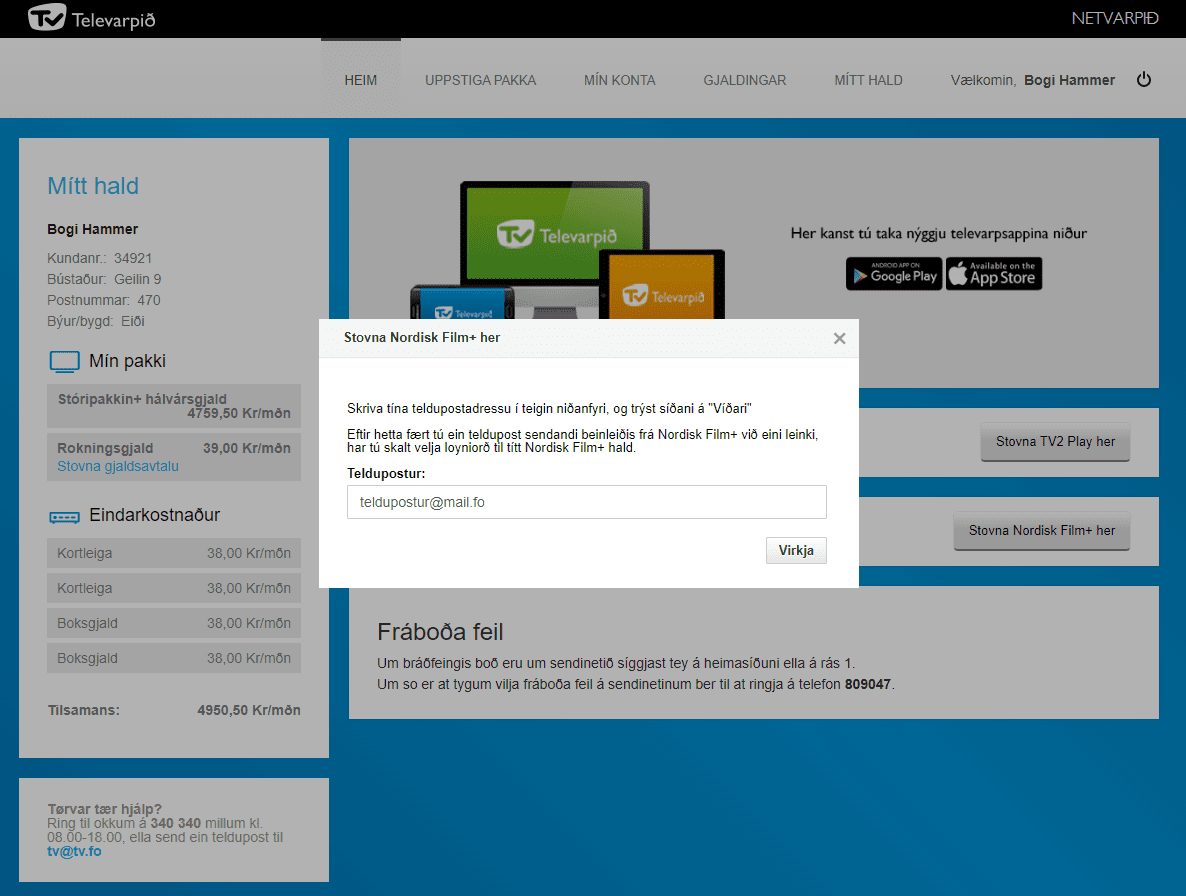Open the Google Play app badge
Screen dimensions: 1186x896
click(894, 274)
